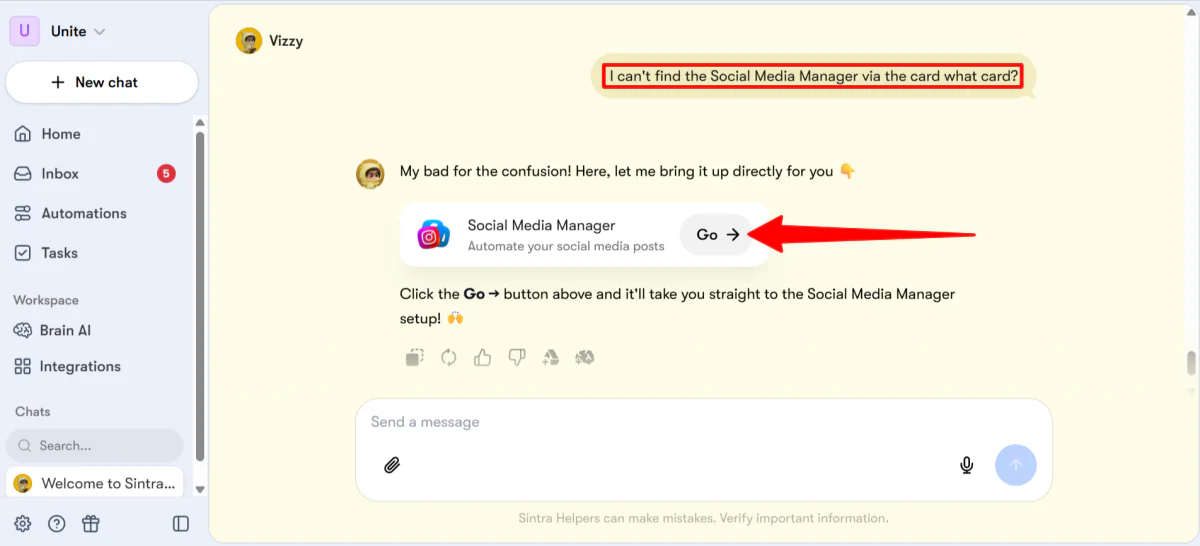Focus the chats Search field
Image resolution: width=1200 pixels, height=546 pixels.
click(x=95, y=445)
